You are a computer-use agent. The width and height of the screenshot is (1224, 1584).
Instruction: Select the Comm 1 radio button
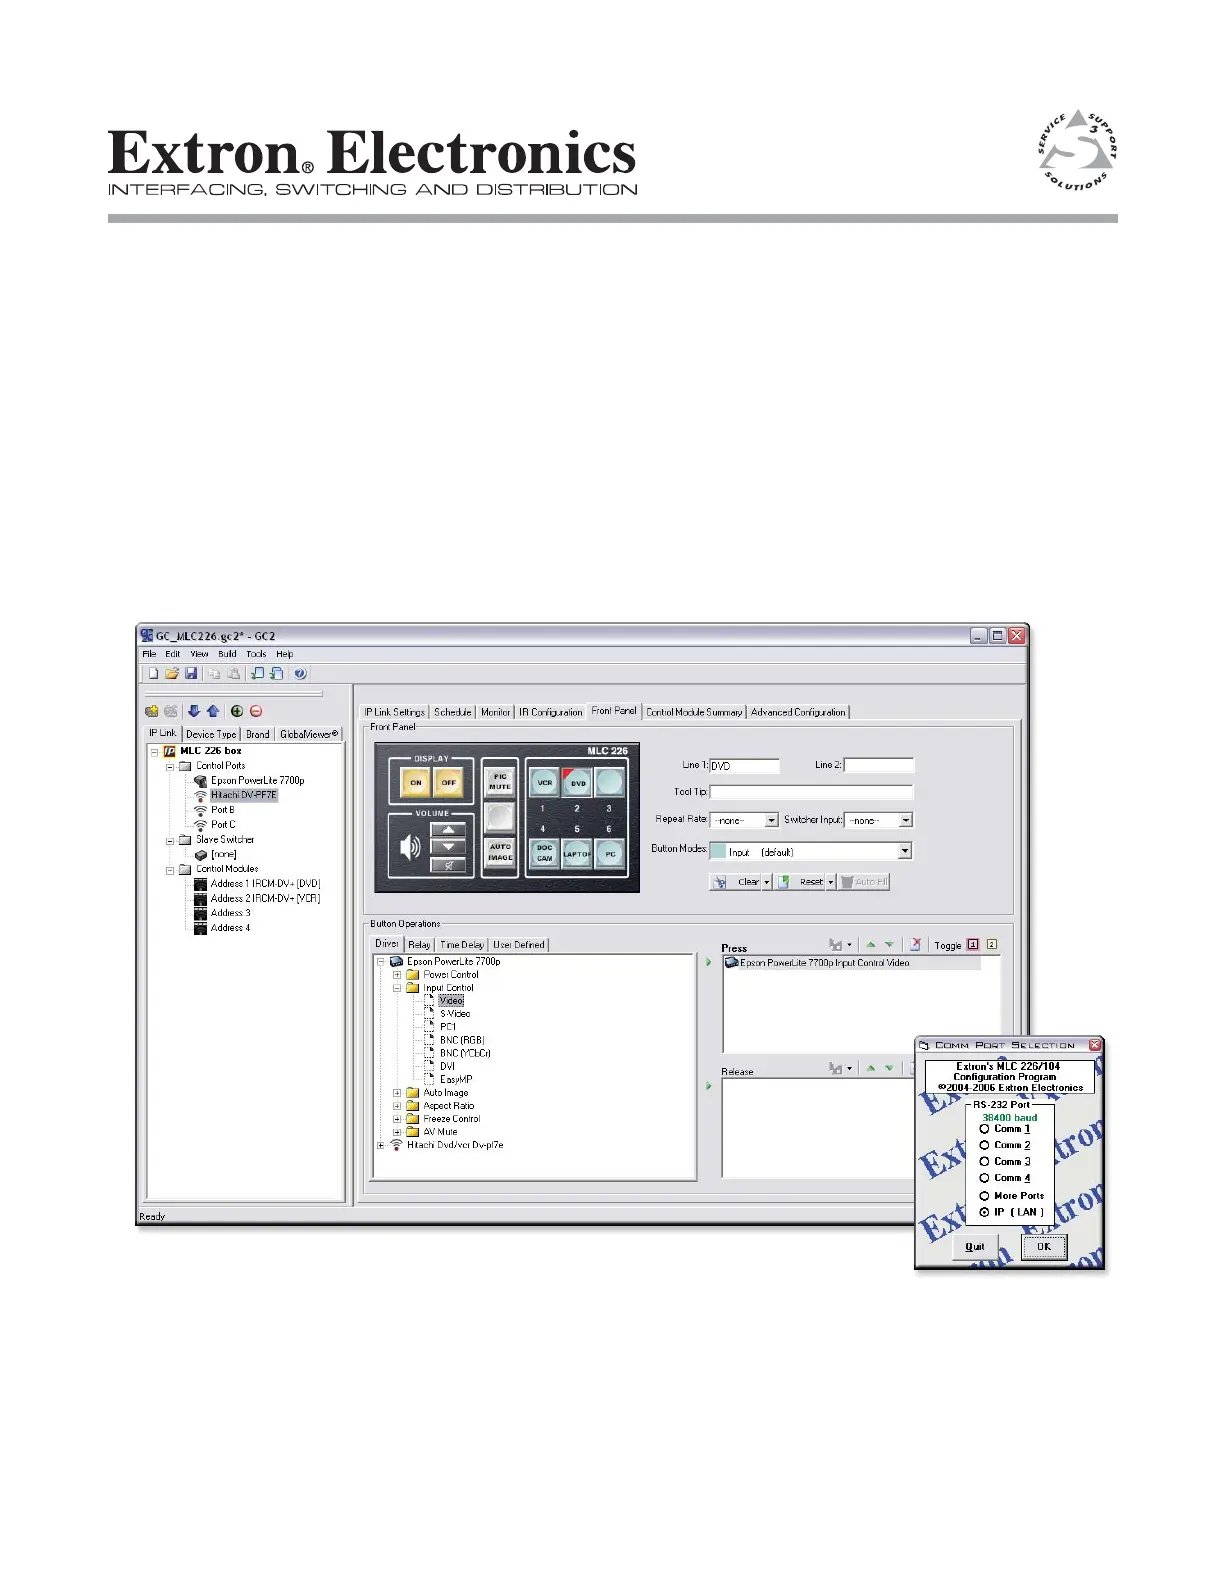pyautogui.click(x=984, y=1129)
